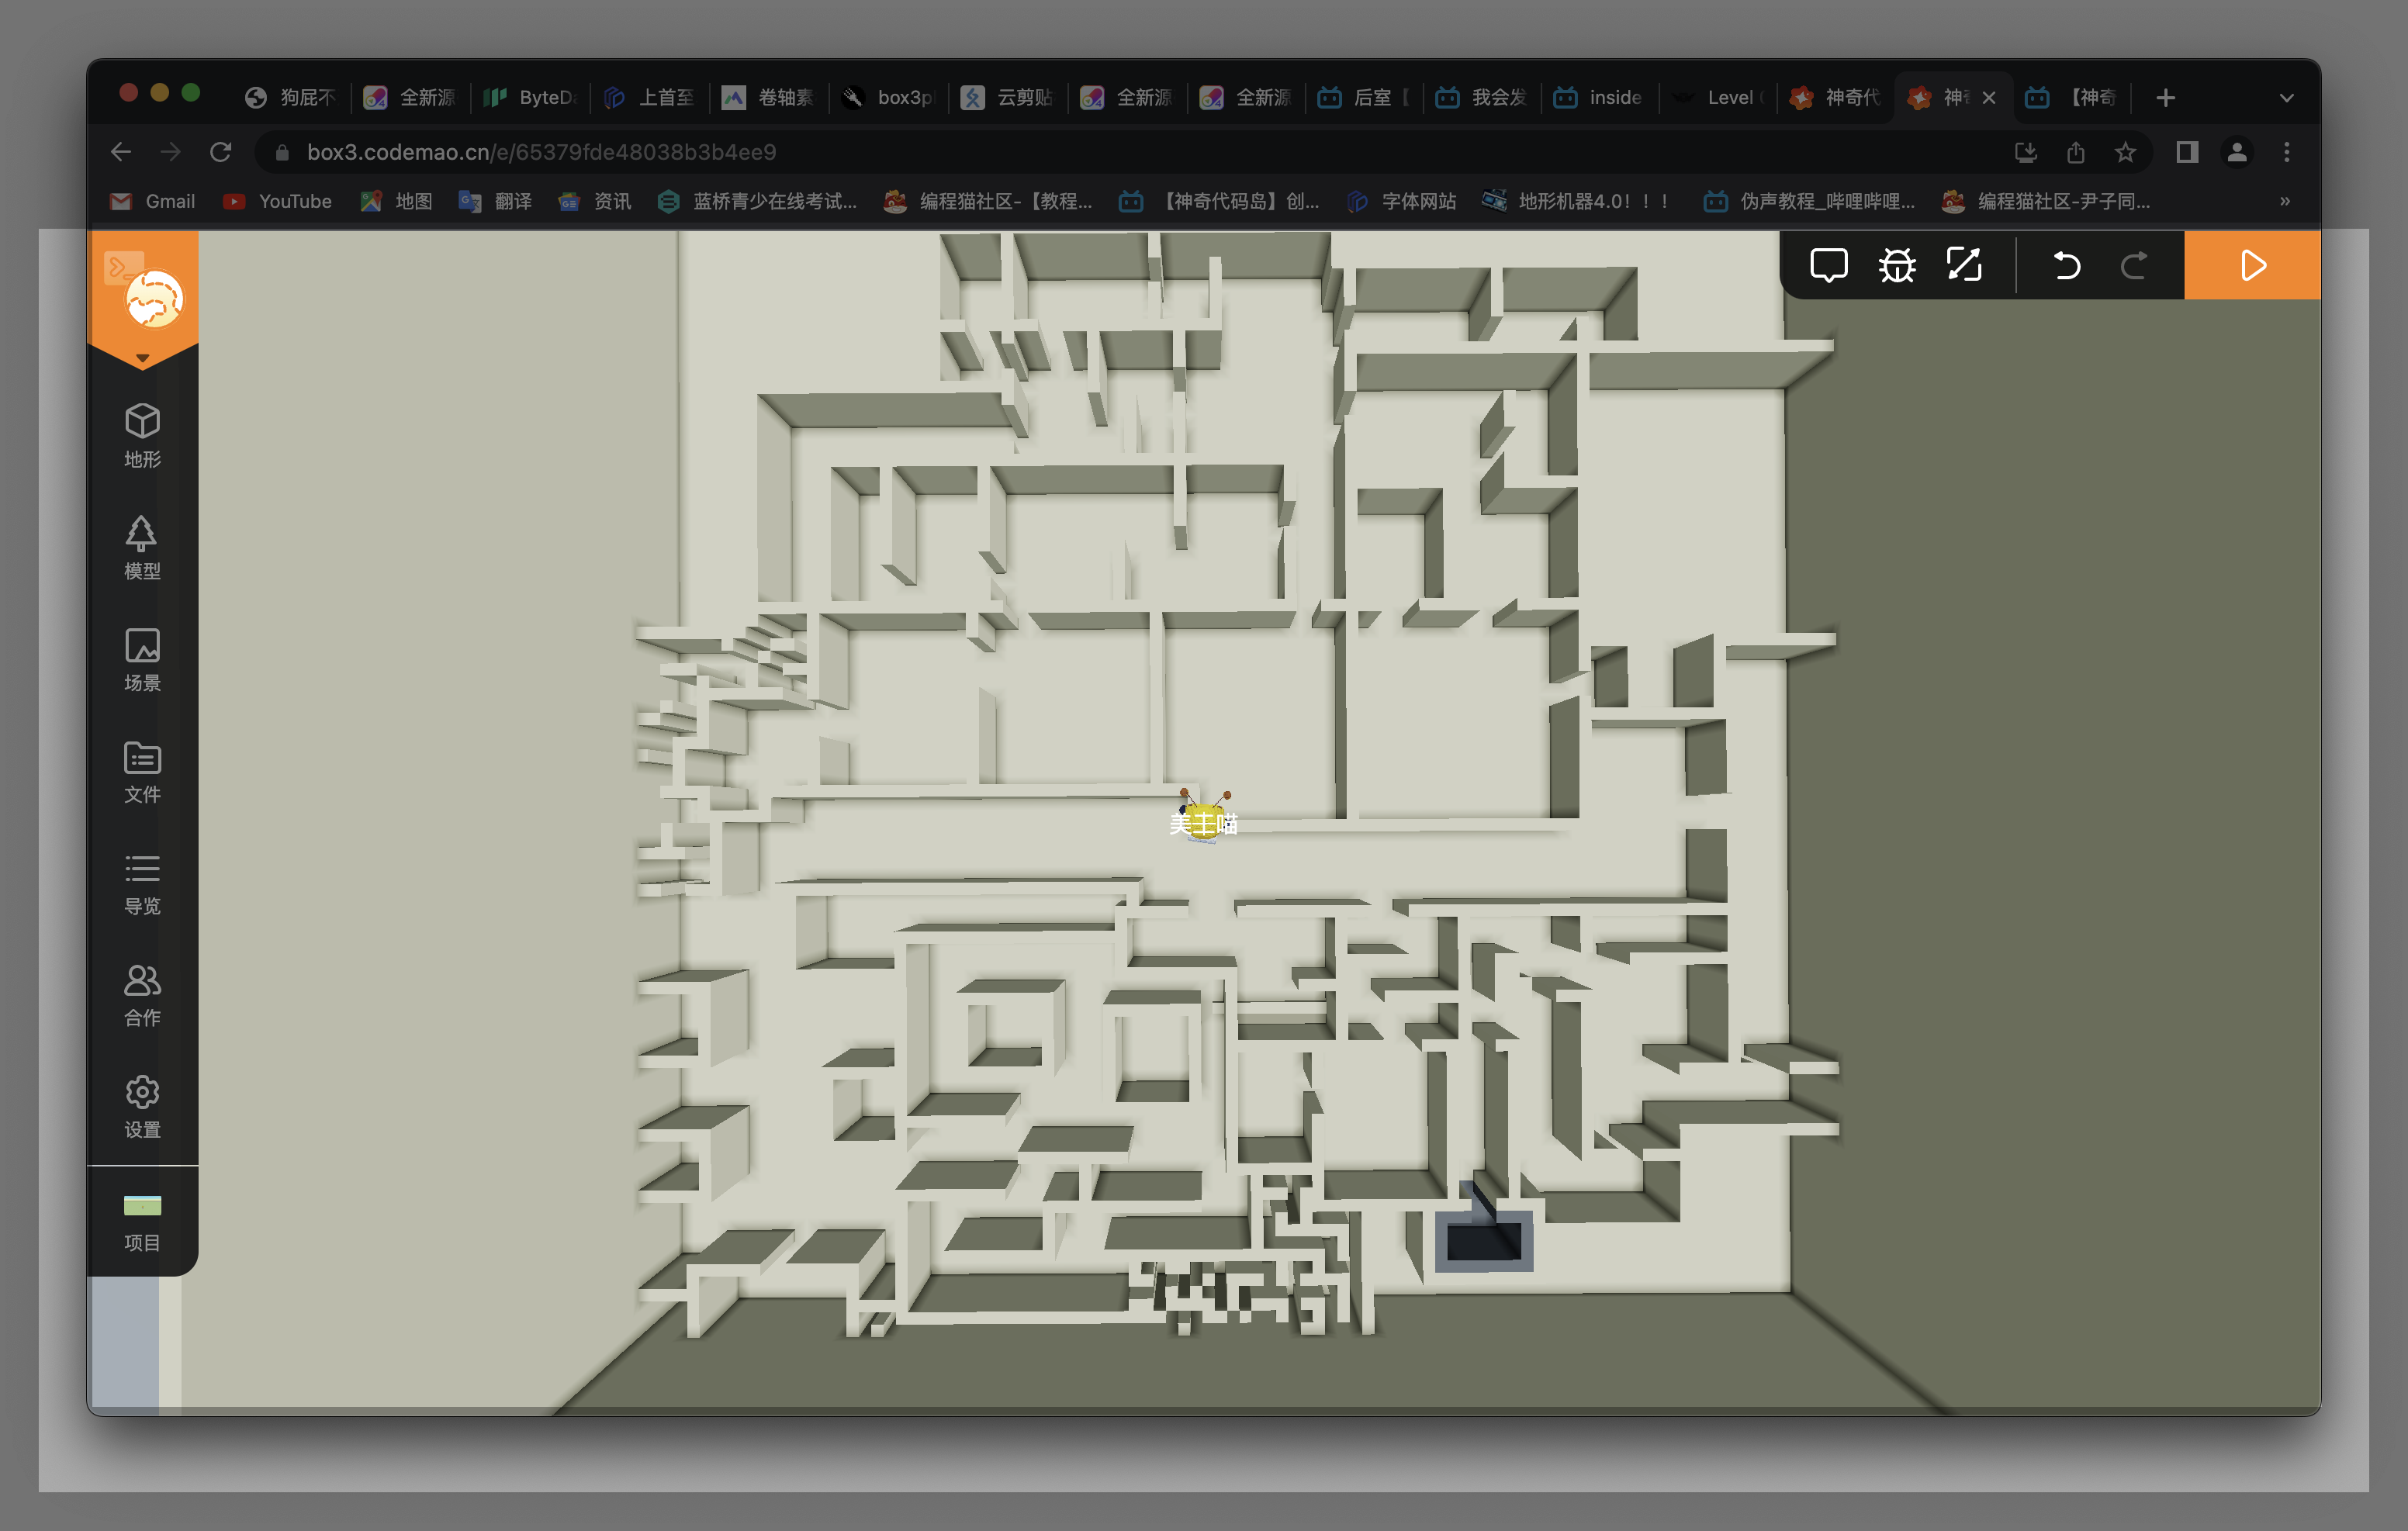Bookmark this page with the star

(2125, 152)
